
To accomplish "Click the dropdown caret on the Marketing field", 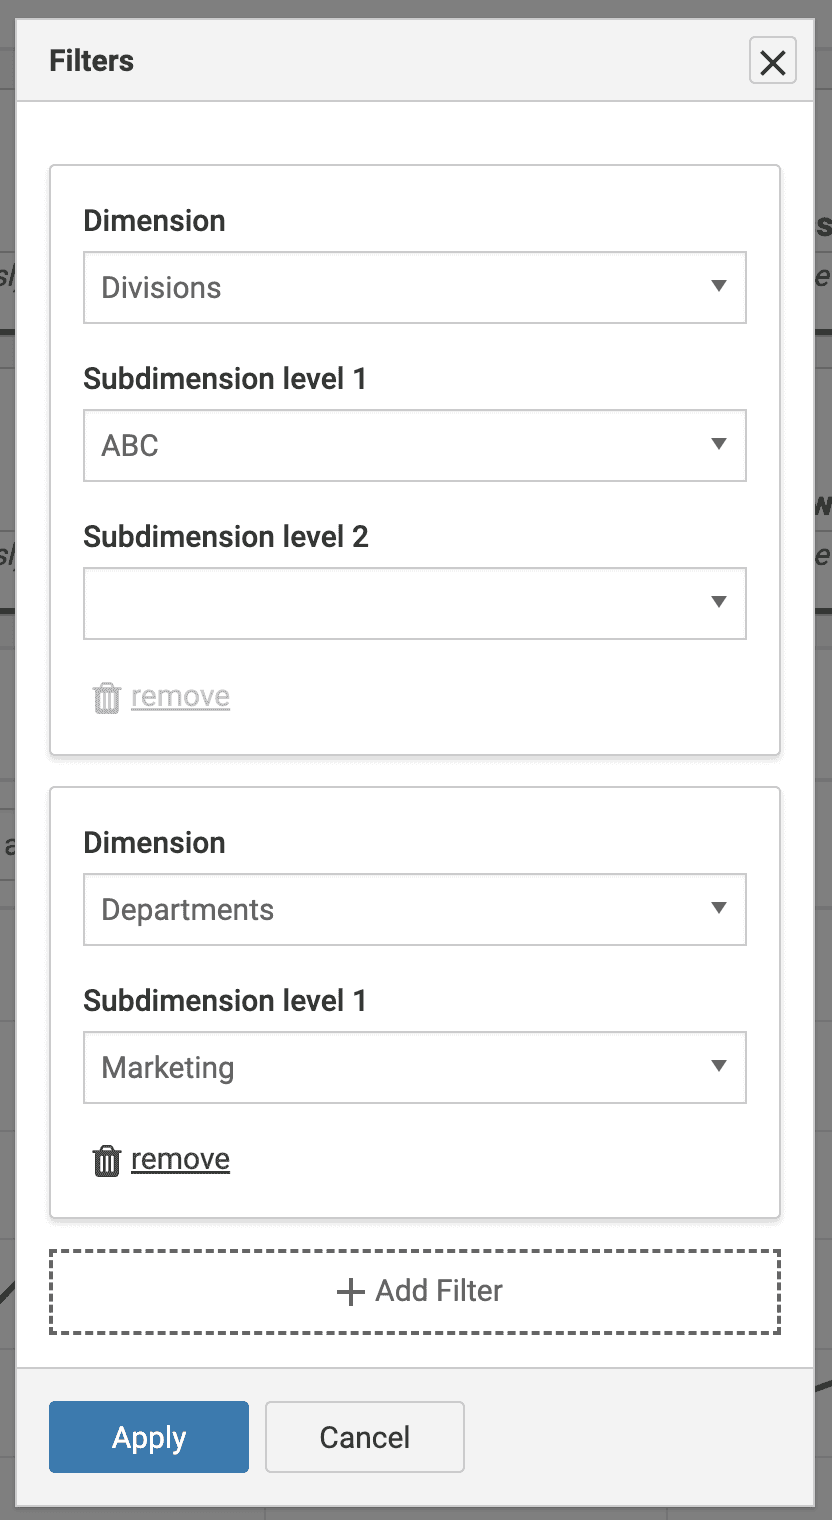I will coord(719,1067).
